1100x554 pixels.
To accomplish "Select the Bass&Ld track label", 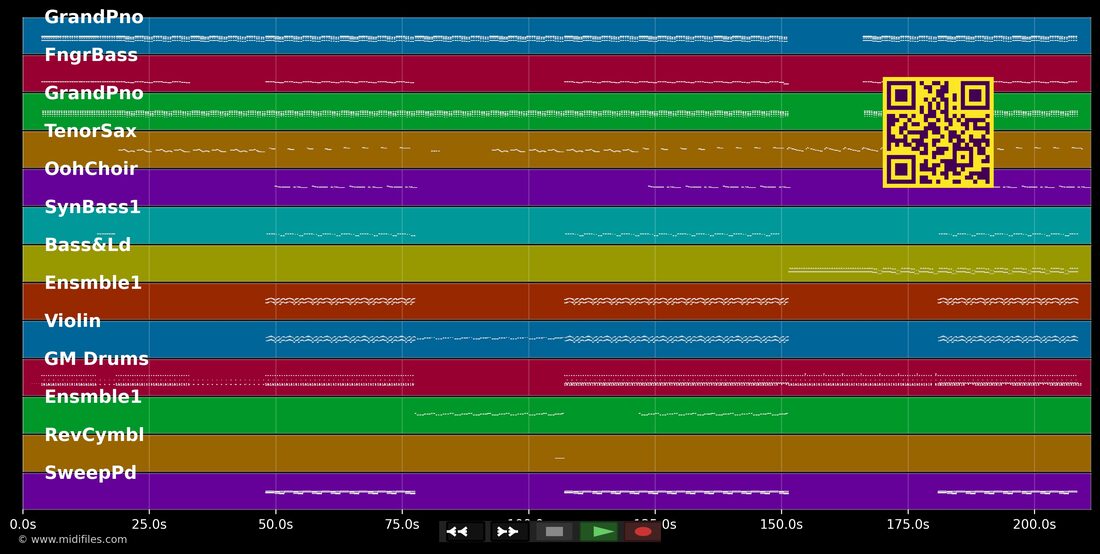I will click(88, 245).
